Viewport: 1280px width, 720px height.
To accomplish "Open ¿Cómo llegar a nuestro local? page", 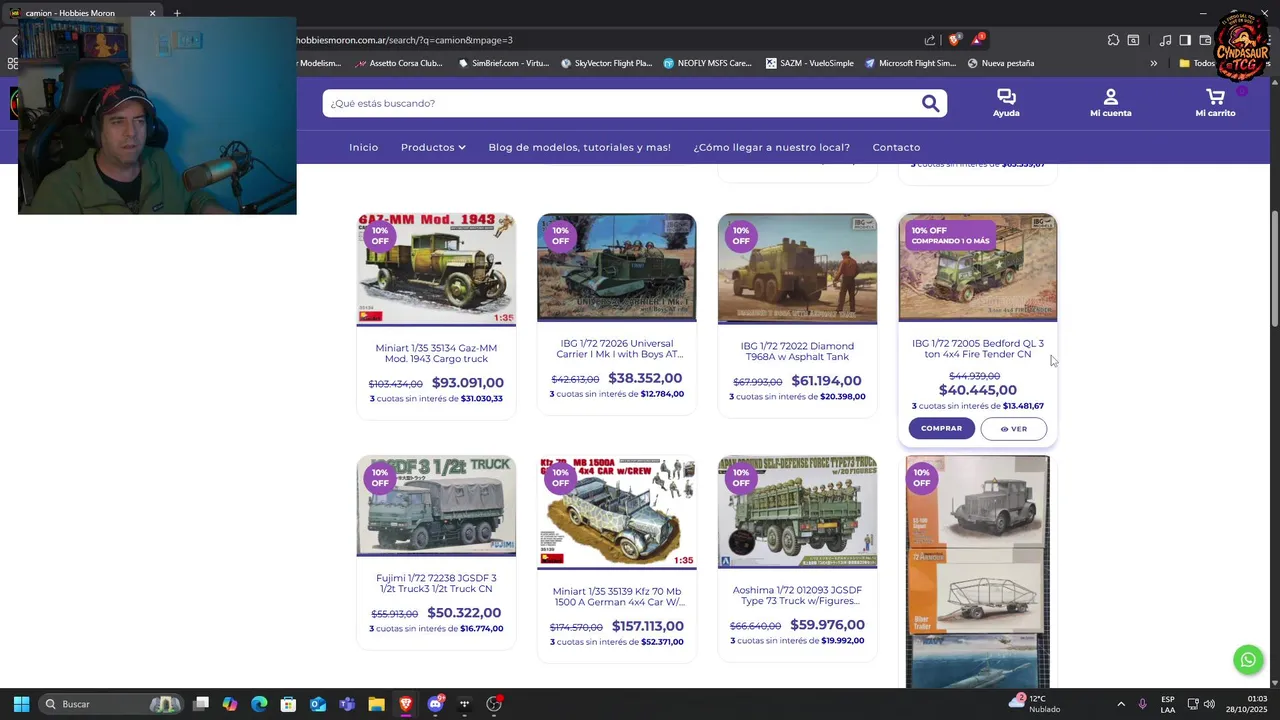I will [x=771, y=147].
